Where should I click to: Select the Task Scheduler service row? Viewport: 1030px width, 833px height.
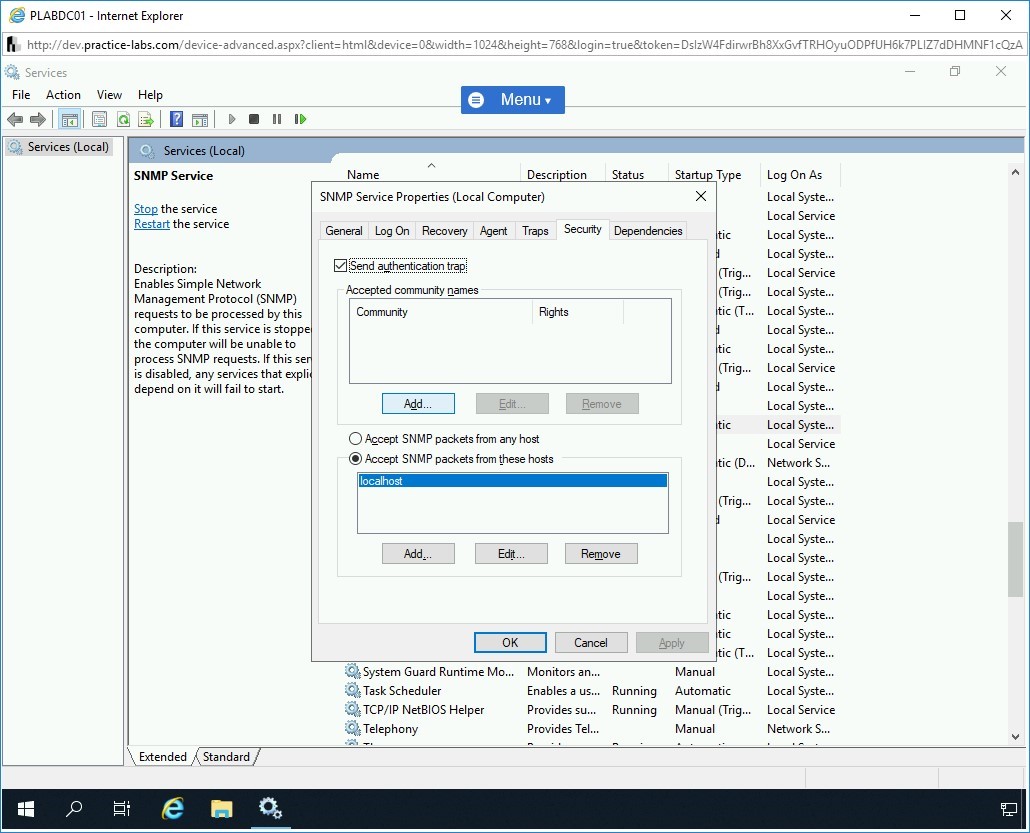402,691
